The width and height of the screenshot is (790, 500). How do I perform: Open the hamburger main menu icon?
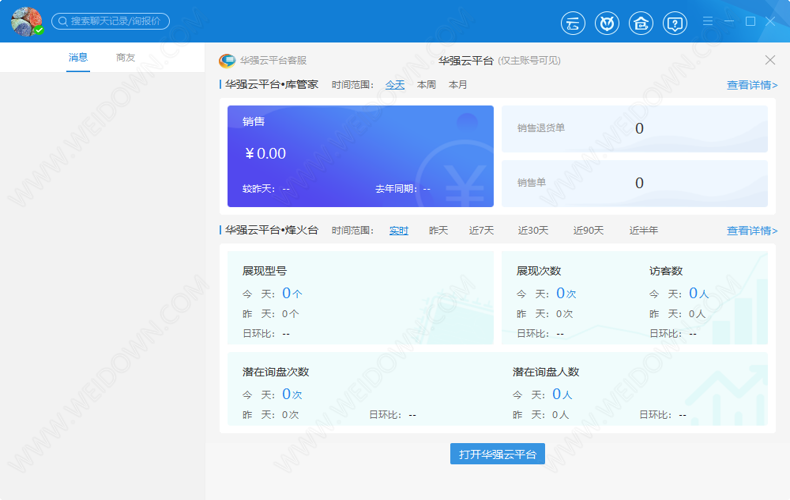pos(708,21)
